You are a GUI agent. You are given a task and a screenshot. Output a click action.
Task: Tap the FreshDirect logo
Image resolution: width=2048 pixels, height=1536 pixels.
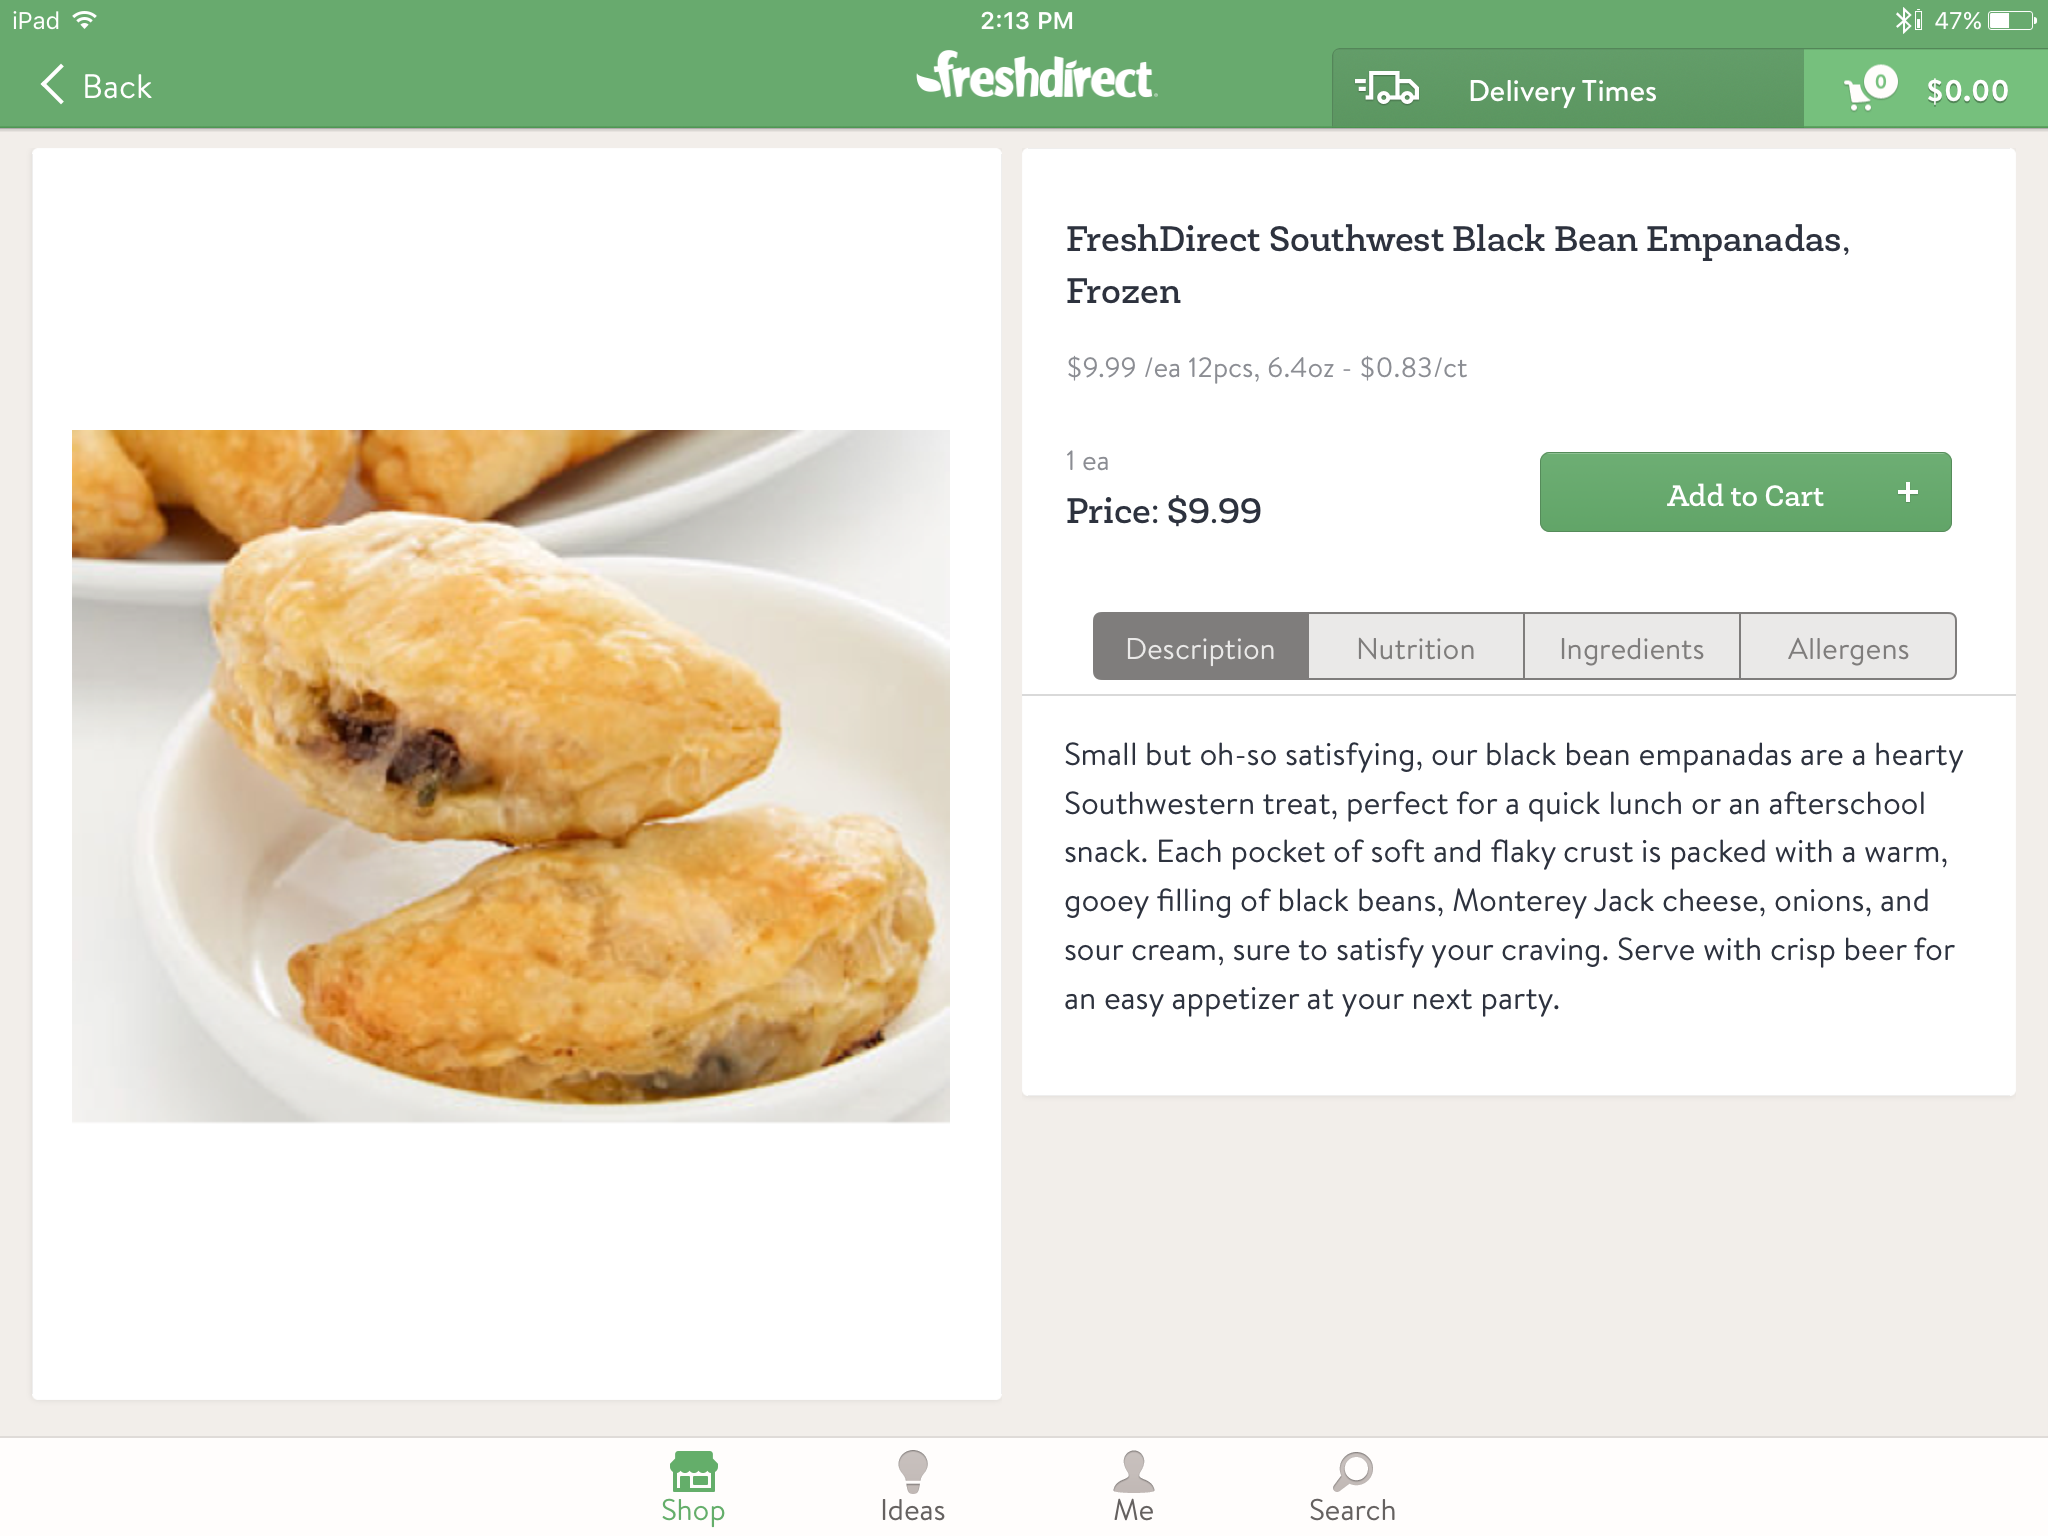coord(1036,78)
